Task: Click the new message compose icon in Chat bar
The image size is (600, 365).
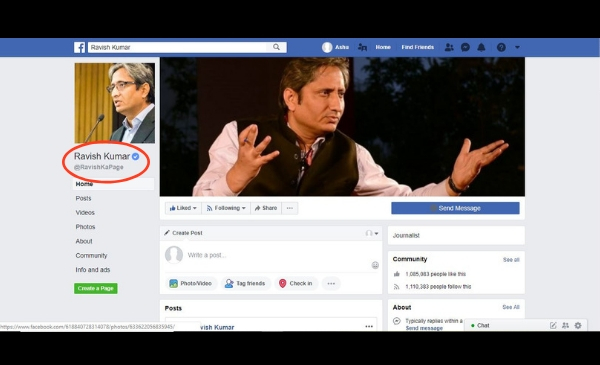Action: (x=553, y=325)
